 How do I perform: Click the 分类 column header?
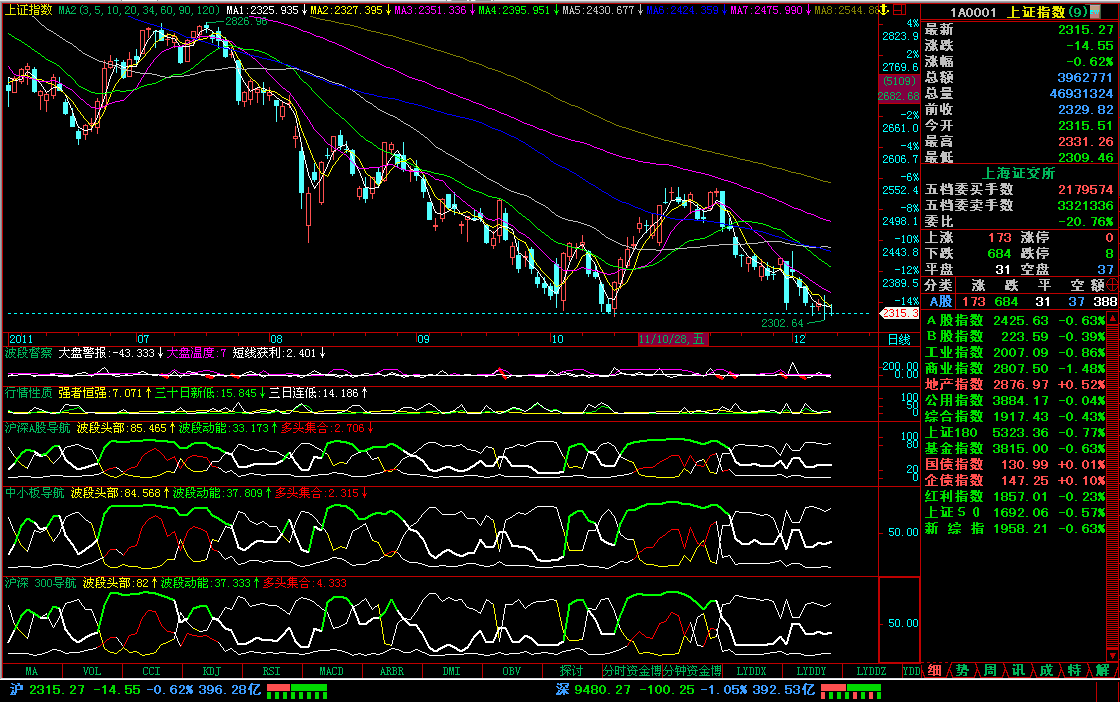(x=939, y=286)
